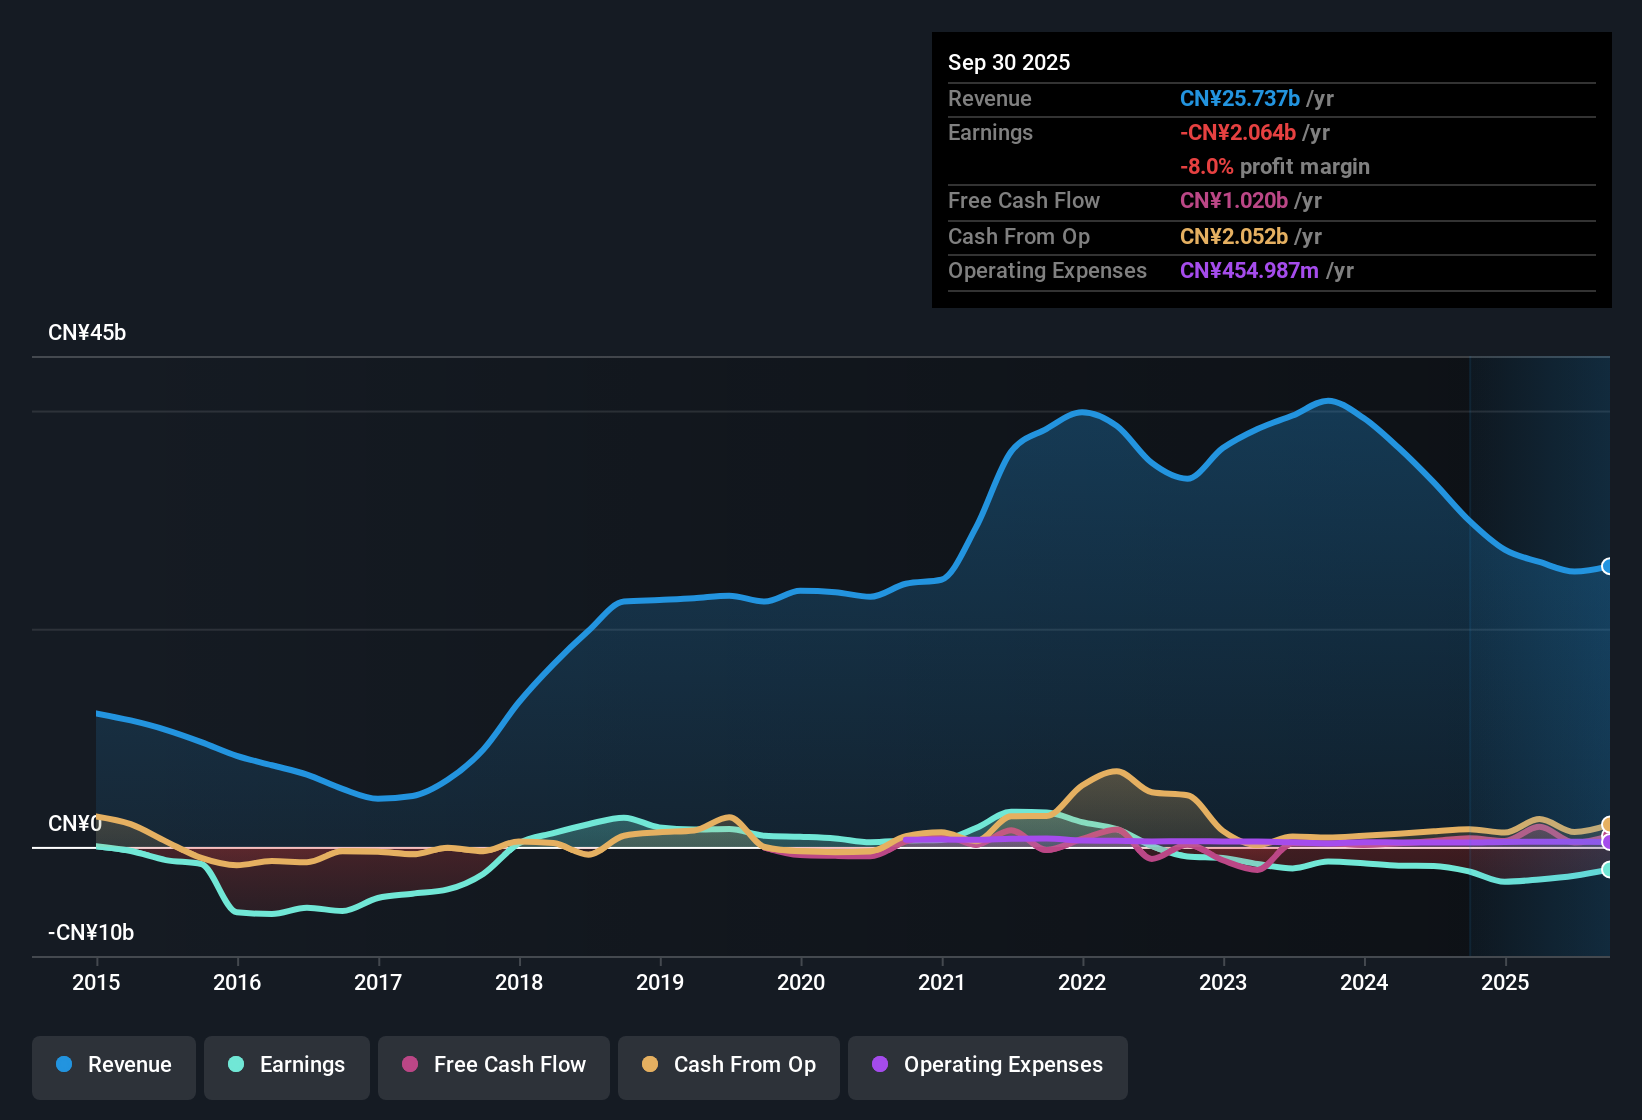The width and height of the screenshot is (1642, 1120).
Task: Click the 2021 label on the time axis
Action: [x=941, y=983]
